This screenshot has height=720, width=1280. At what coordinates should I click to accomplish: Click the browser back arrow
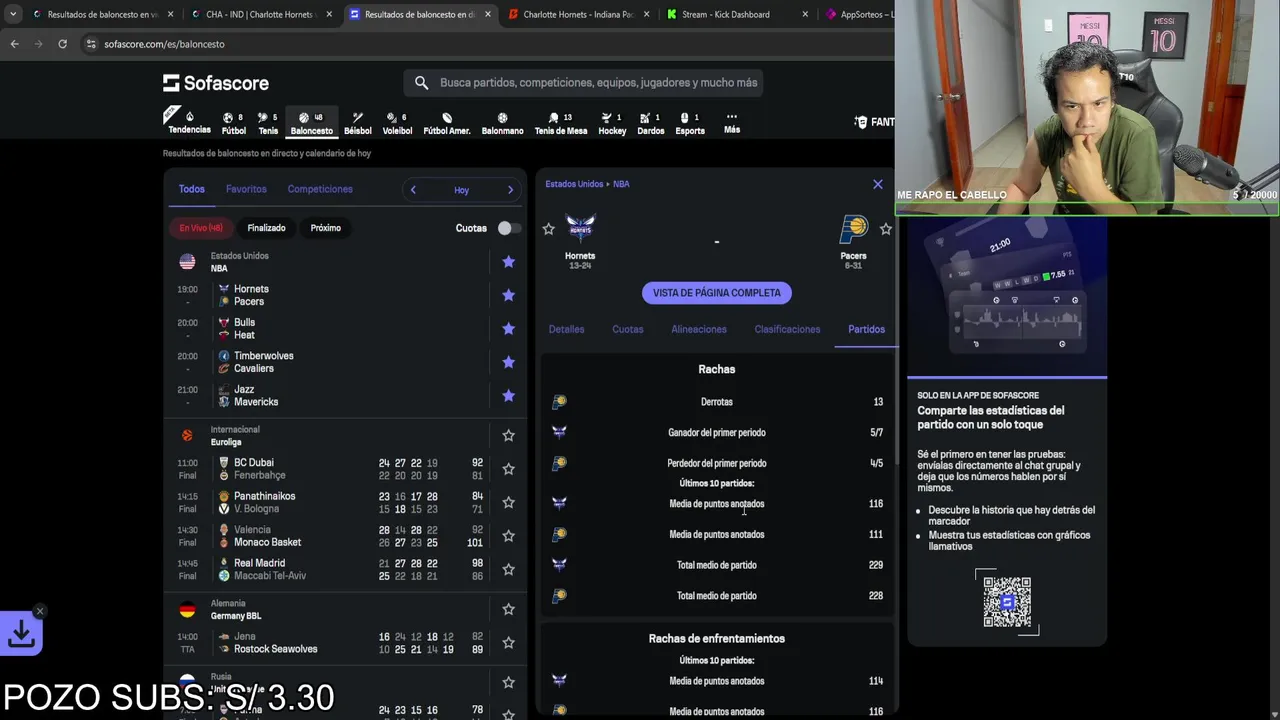pos(14,44)
